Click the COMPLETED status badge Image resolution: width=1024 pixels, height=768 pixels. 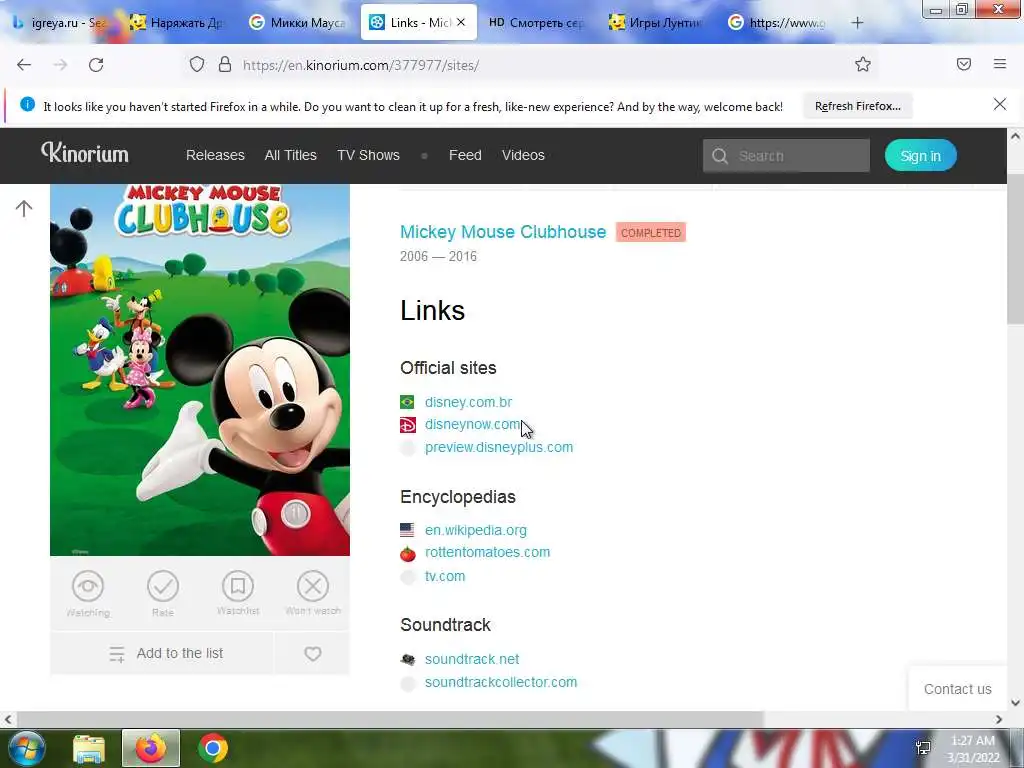650,232
